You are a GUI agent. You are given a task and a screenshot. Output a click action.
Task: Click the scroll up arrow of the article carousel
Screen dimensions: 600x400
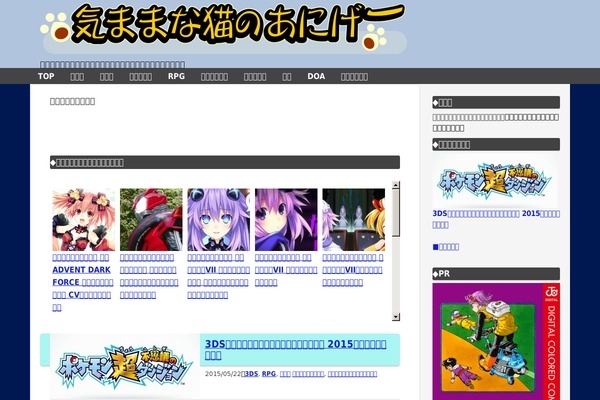point(396,185)
